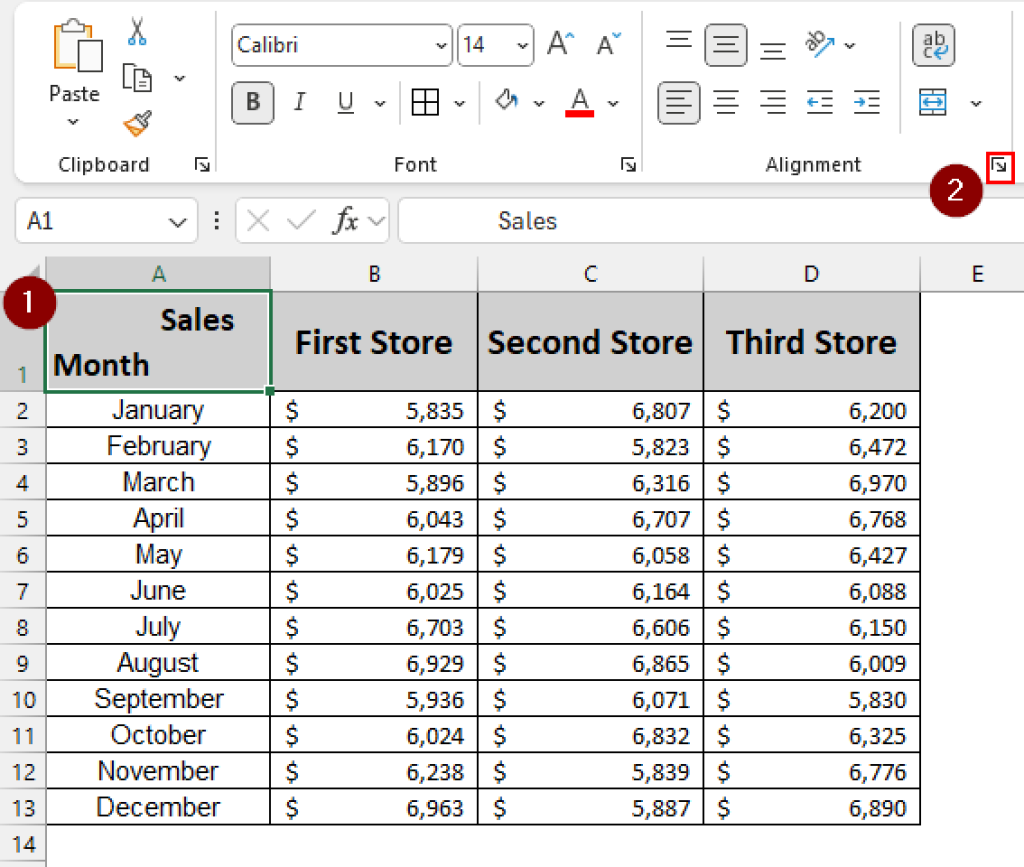This screenshot has height=867, width=1024.
Task: Open the font size dropdown
Action: pyautogui.click(x=521, y=45)
